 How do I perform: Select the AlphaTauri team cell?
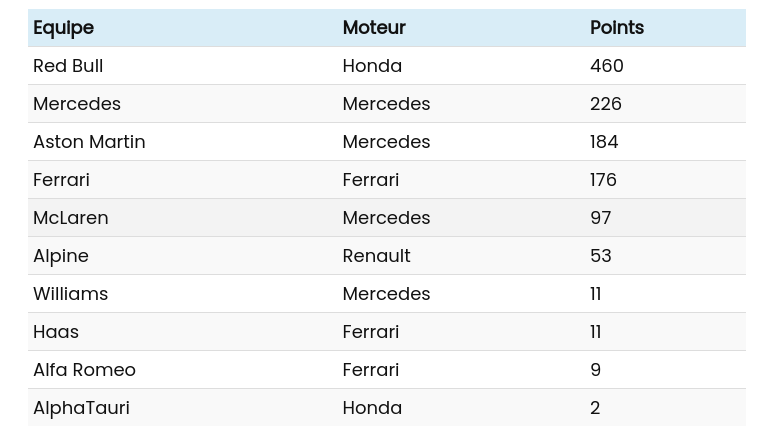pos(81,408)
